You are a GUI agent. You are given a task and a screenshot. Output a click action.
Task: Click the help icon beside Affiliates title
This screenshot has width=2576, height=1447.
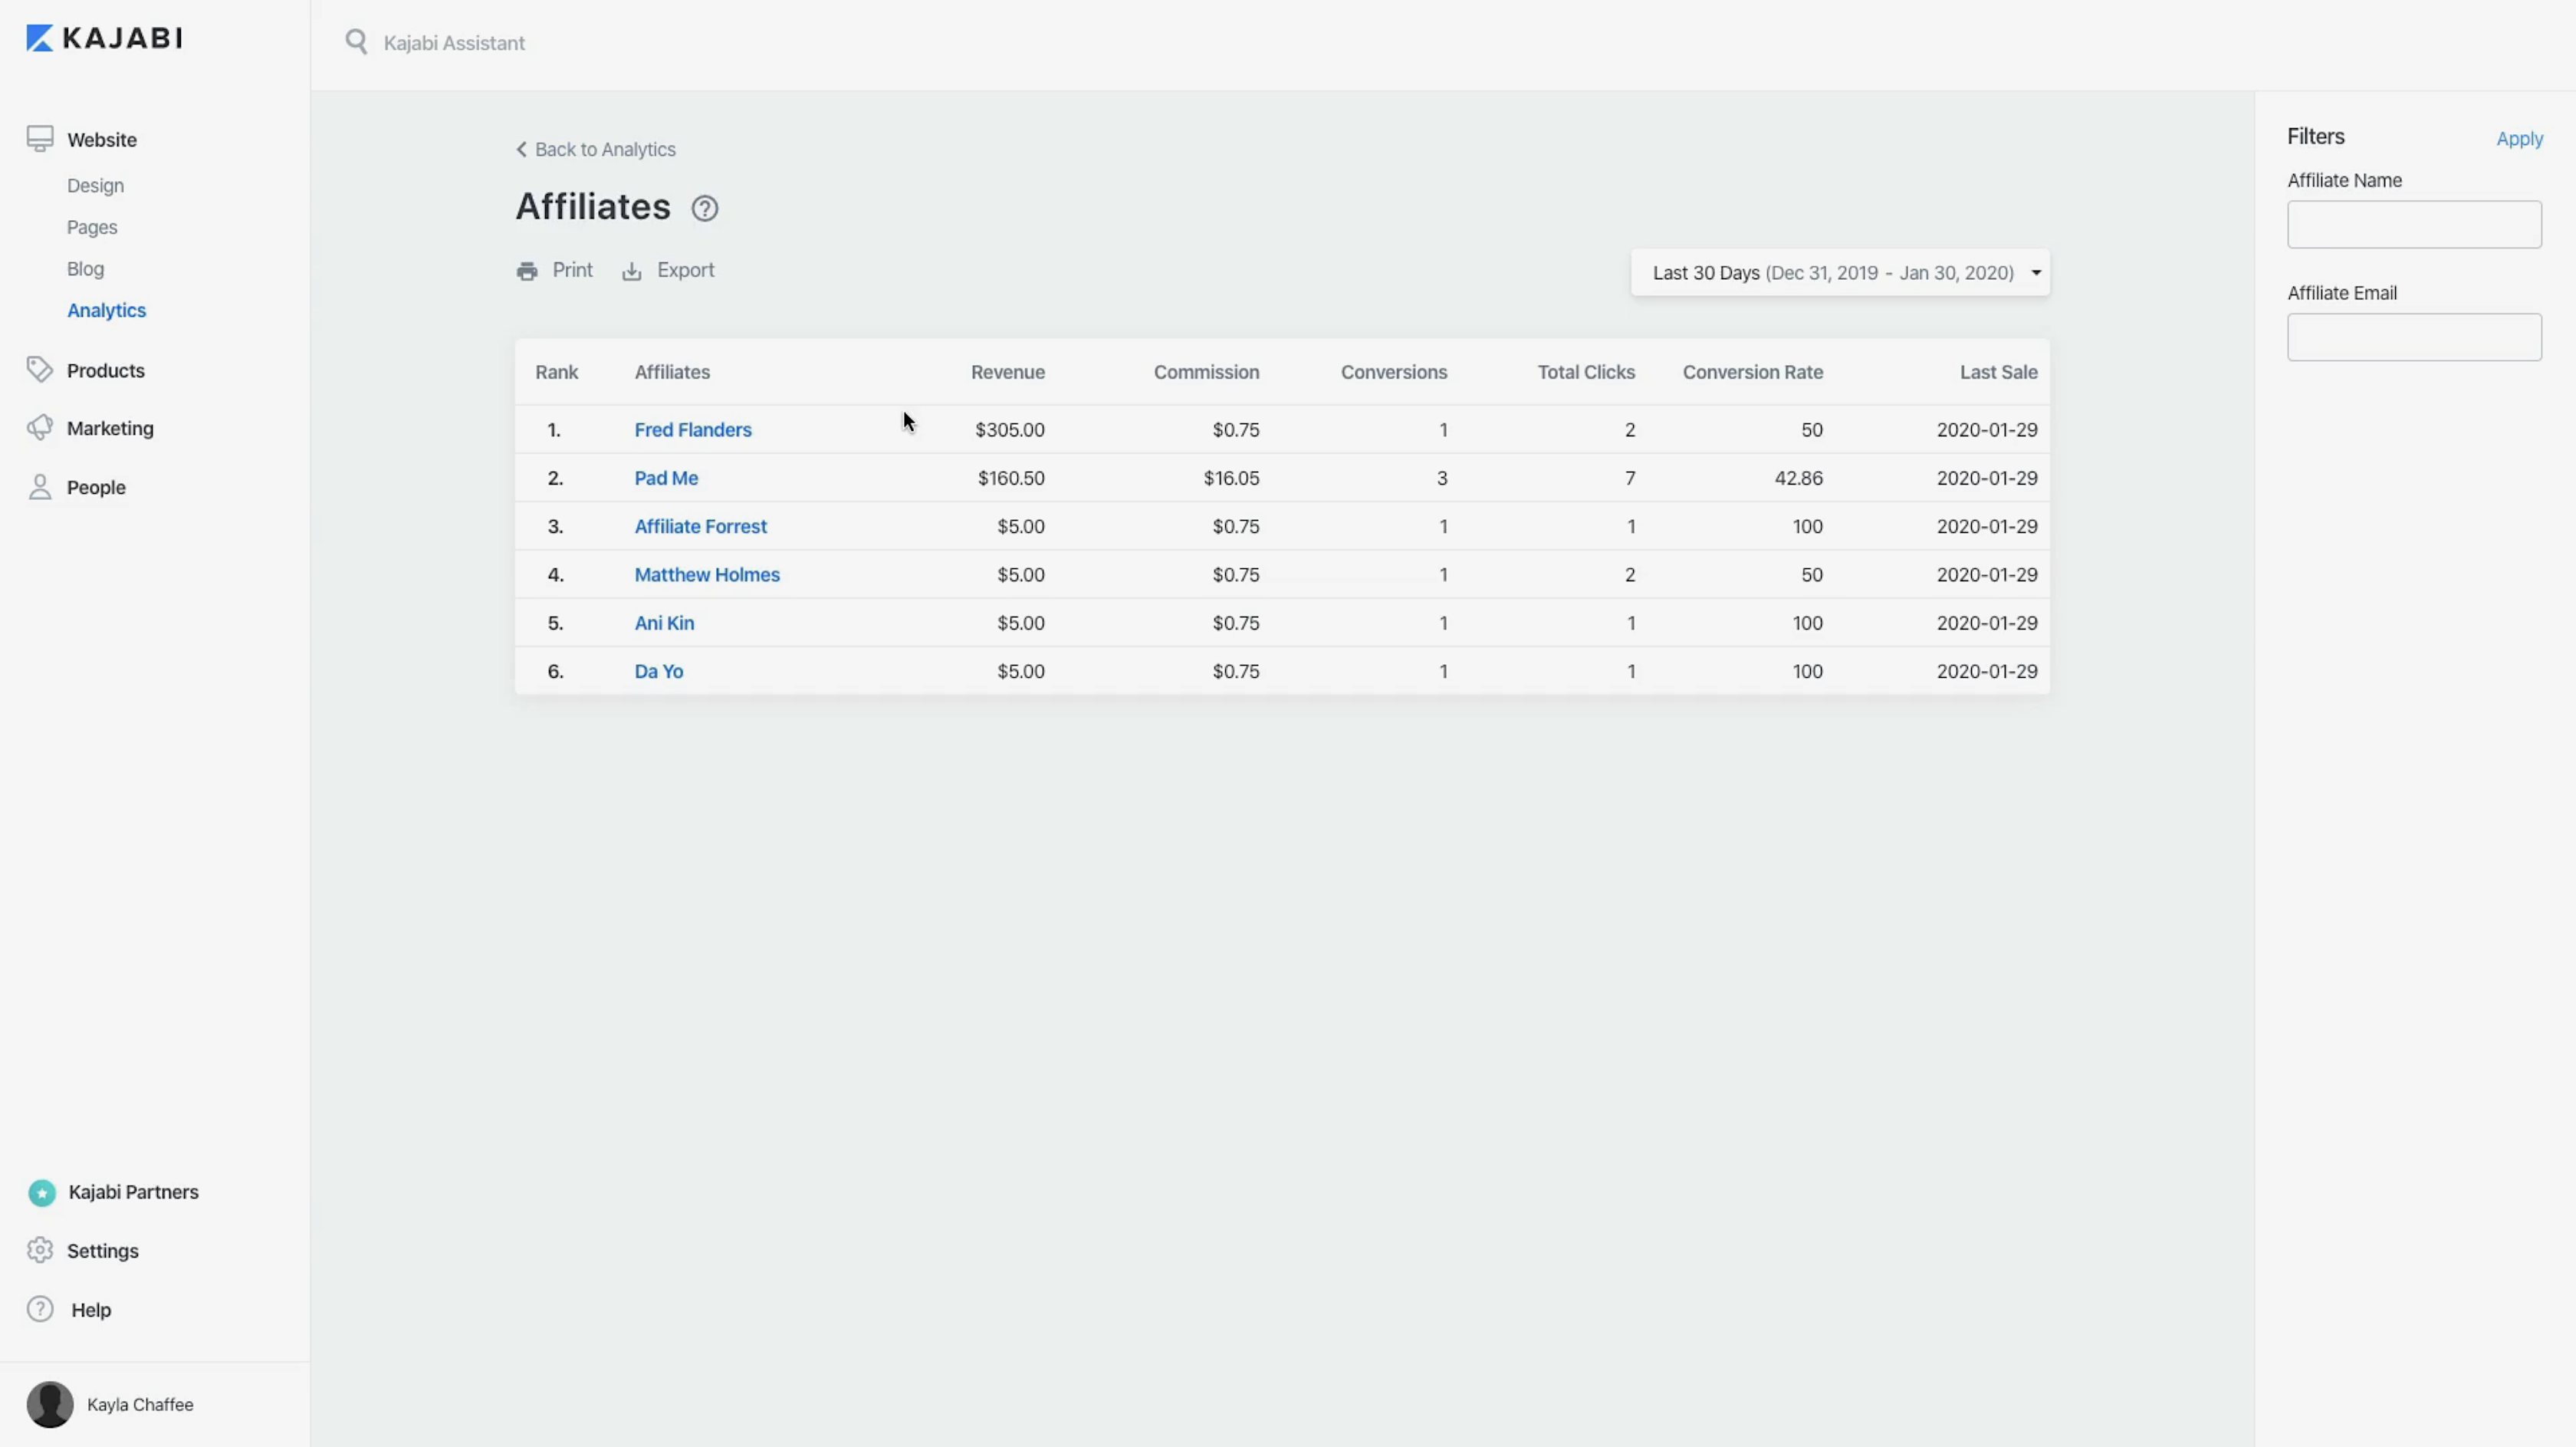[x=705, y=208]
